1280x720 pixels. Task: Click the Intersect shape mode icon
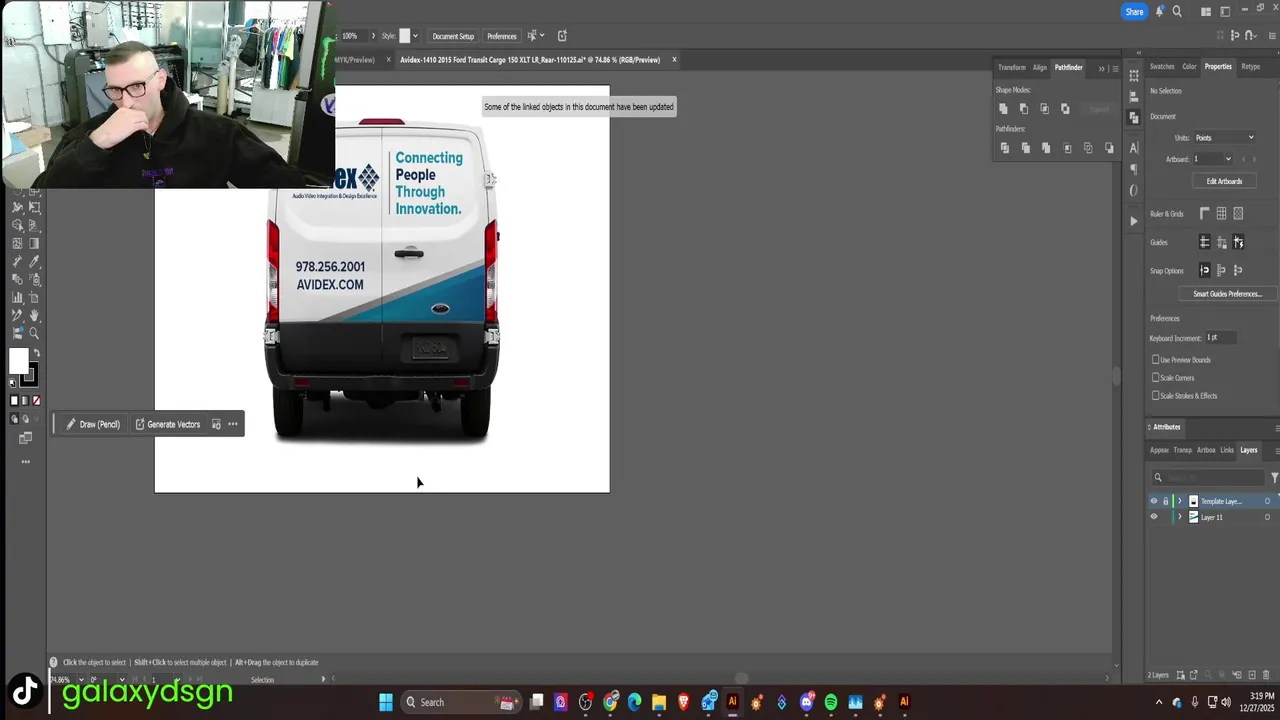1044,109
